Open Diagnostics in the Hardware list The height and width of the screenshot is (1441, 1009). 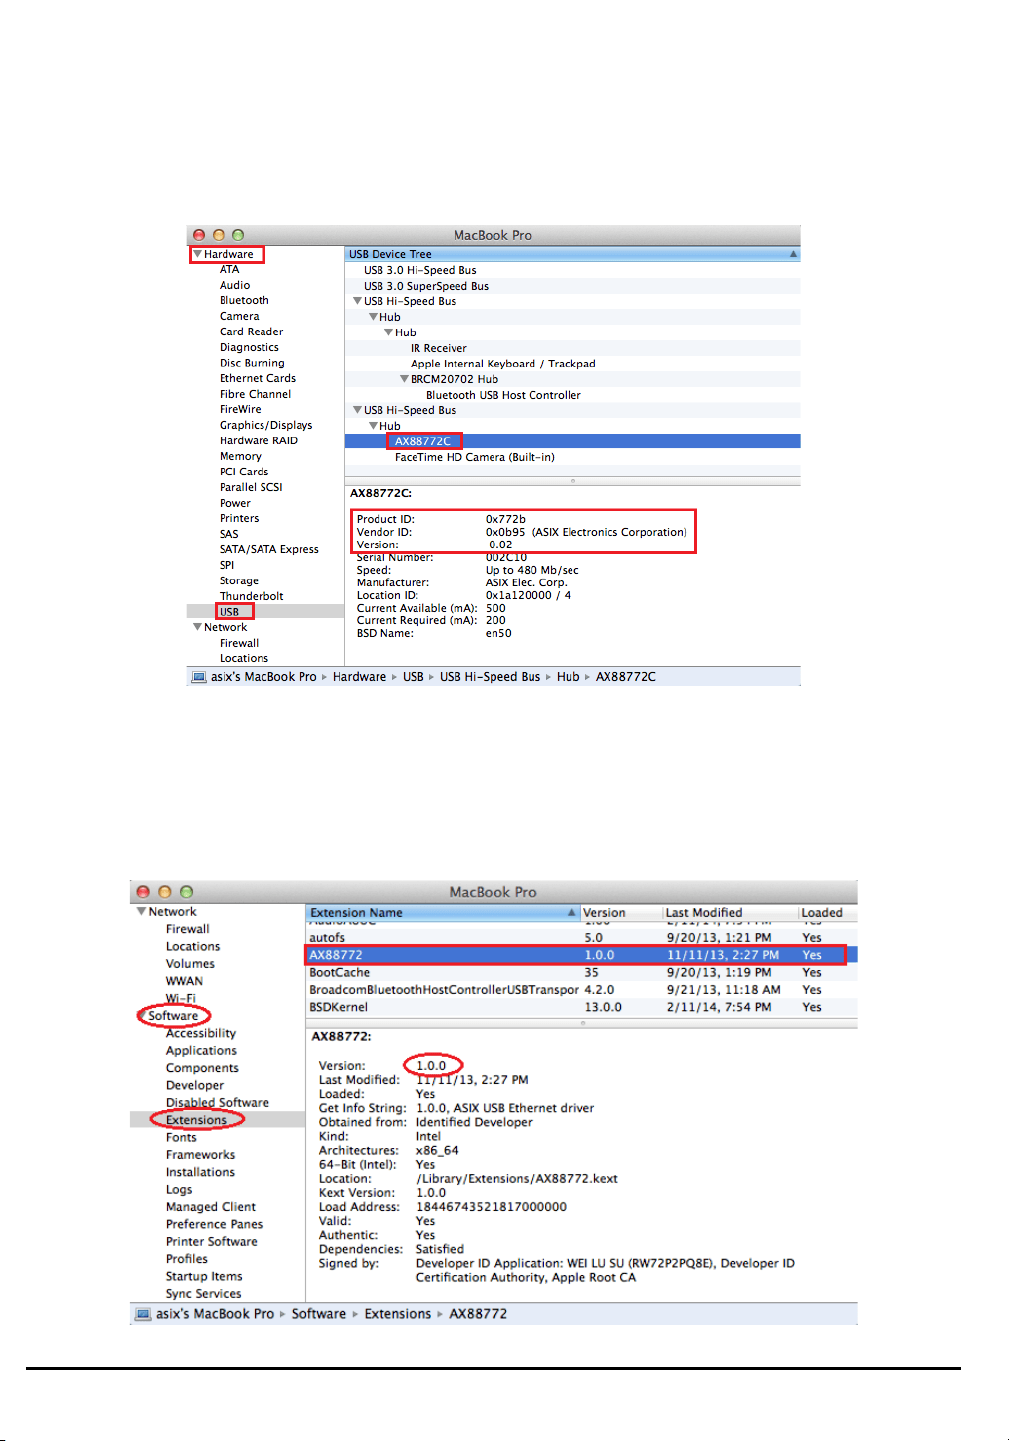(249, 347)
